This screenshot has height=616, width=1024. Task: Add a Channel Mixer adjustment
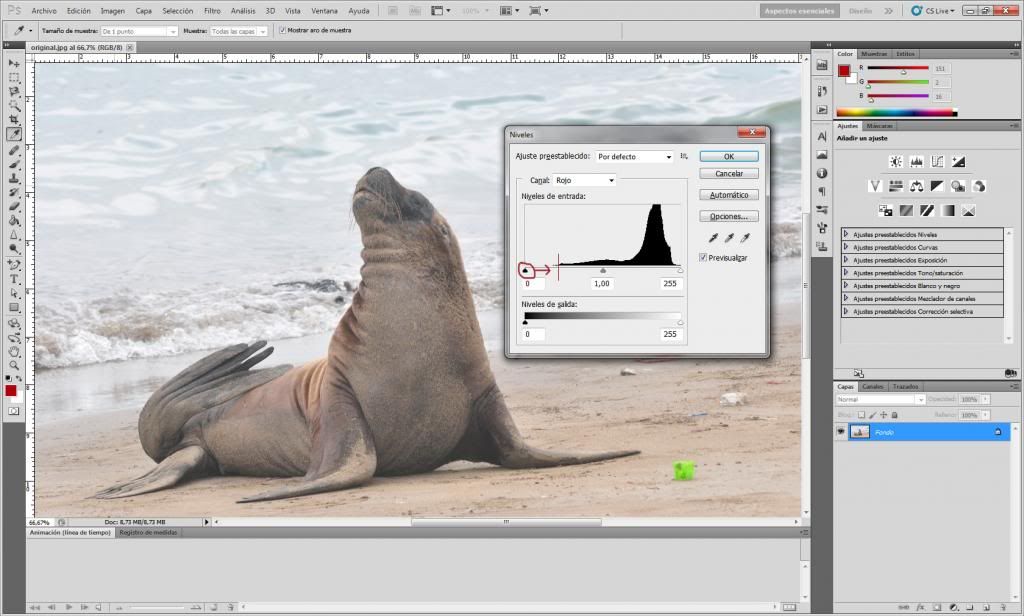click(x=978, y=186)
